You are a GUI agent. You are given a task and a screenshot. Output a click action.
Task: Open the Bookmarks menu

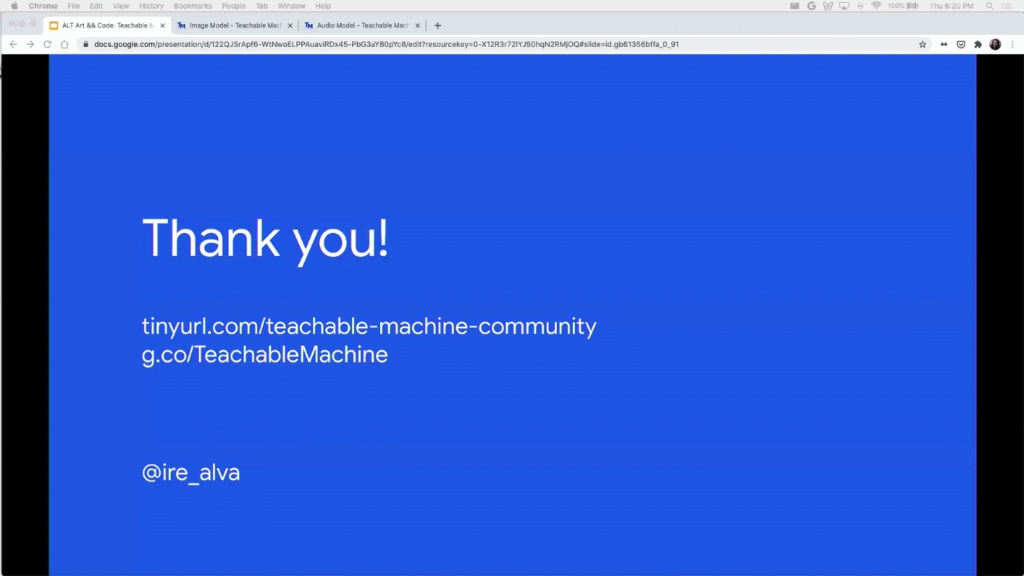tap(193, 6)
